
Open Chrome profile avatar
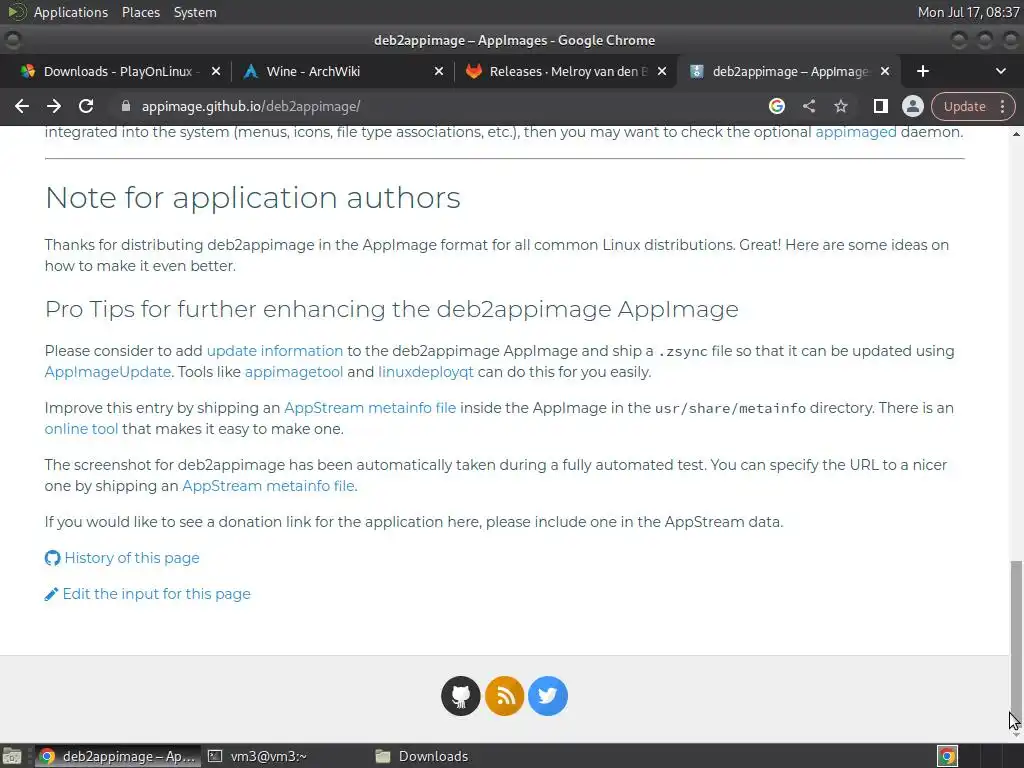(x=912, y=106)
